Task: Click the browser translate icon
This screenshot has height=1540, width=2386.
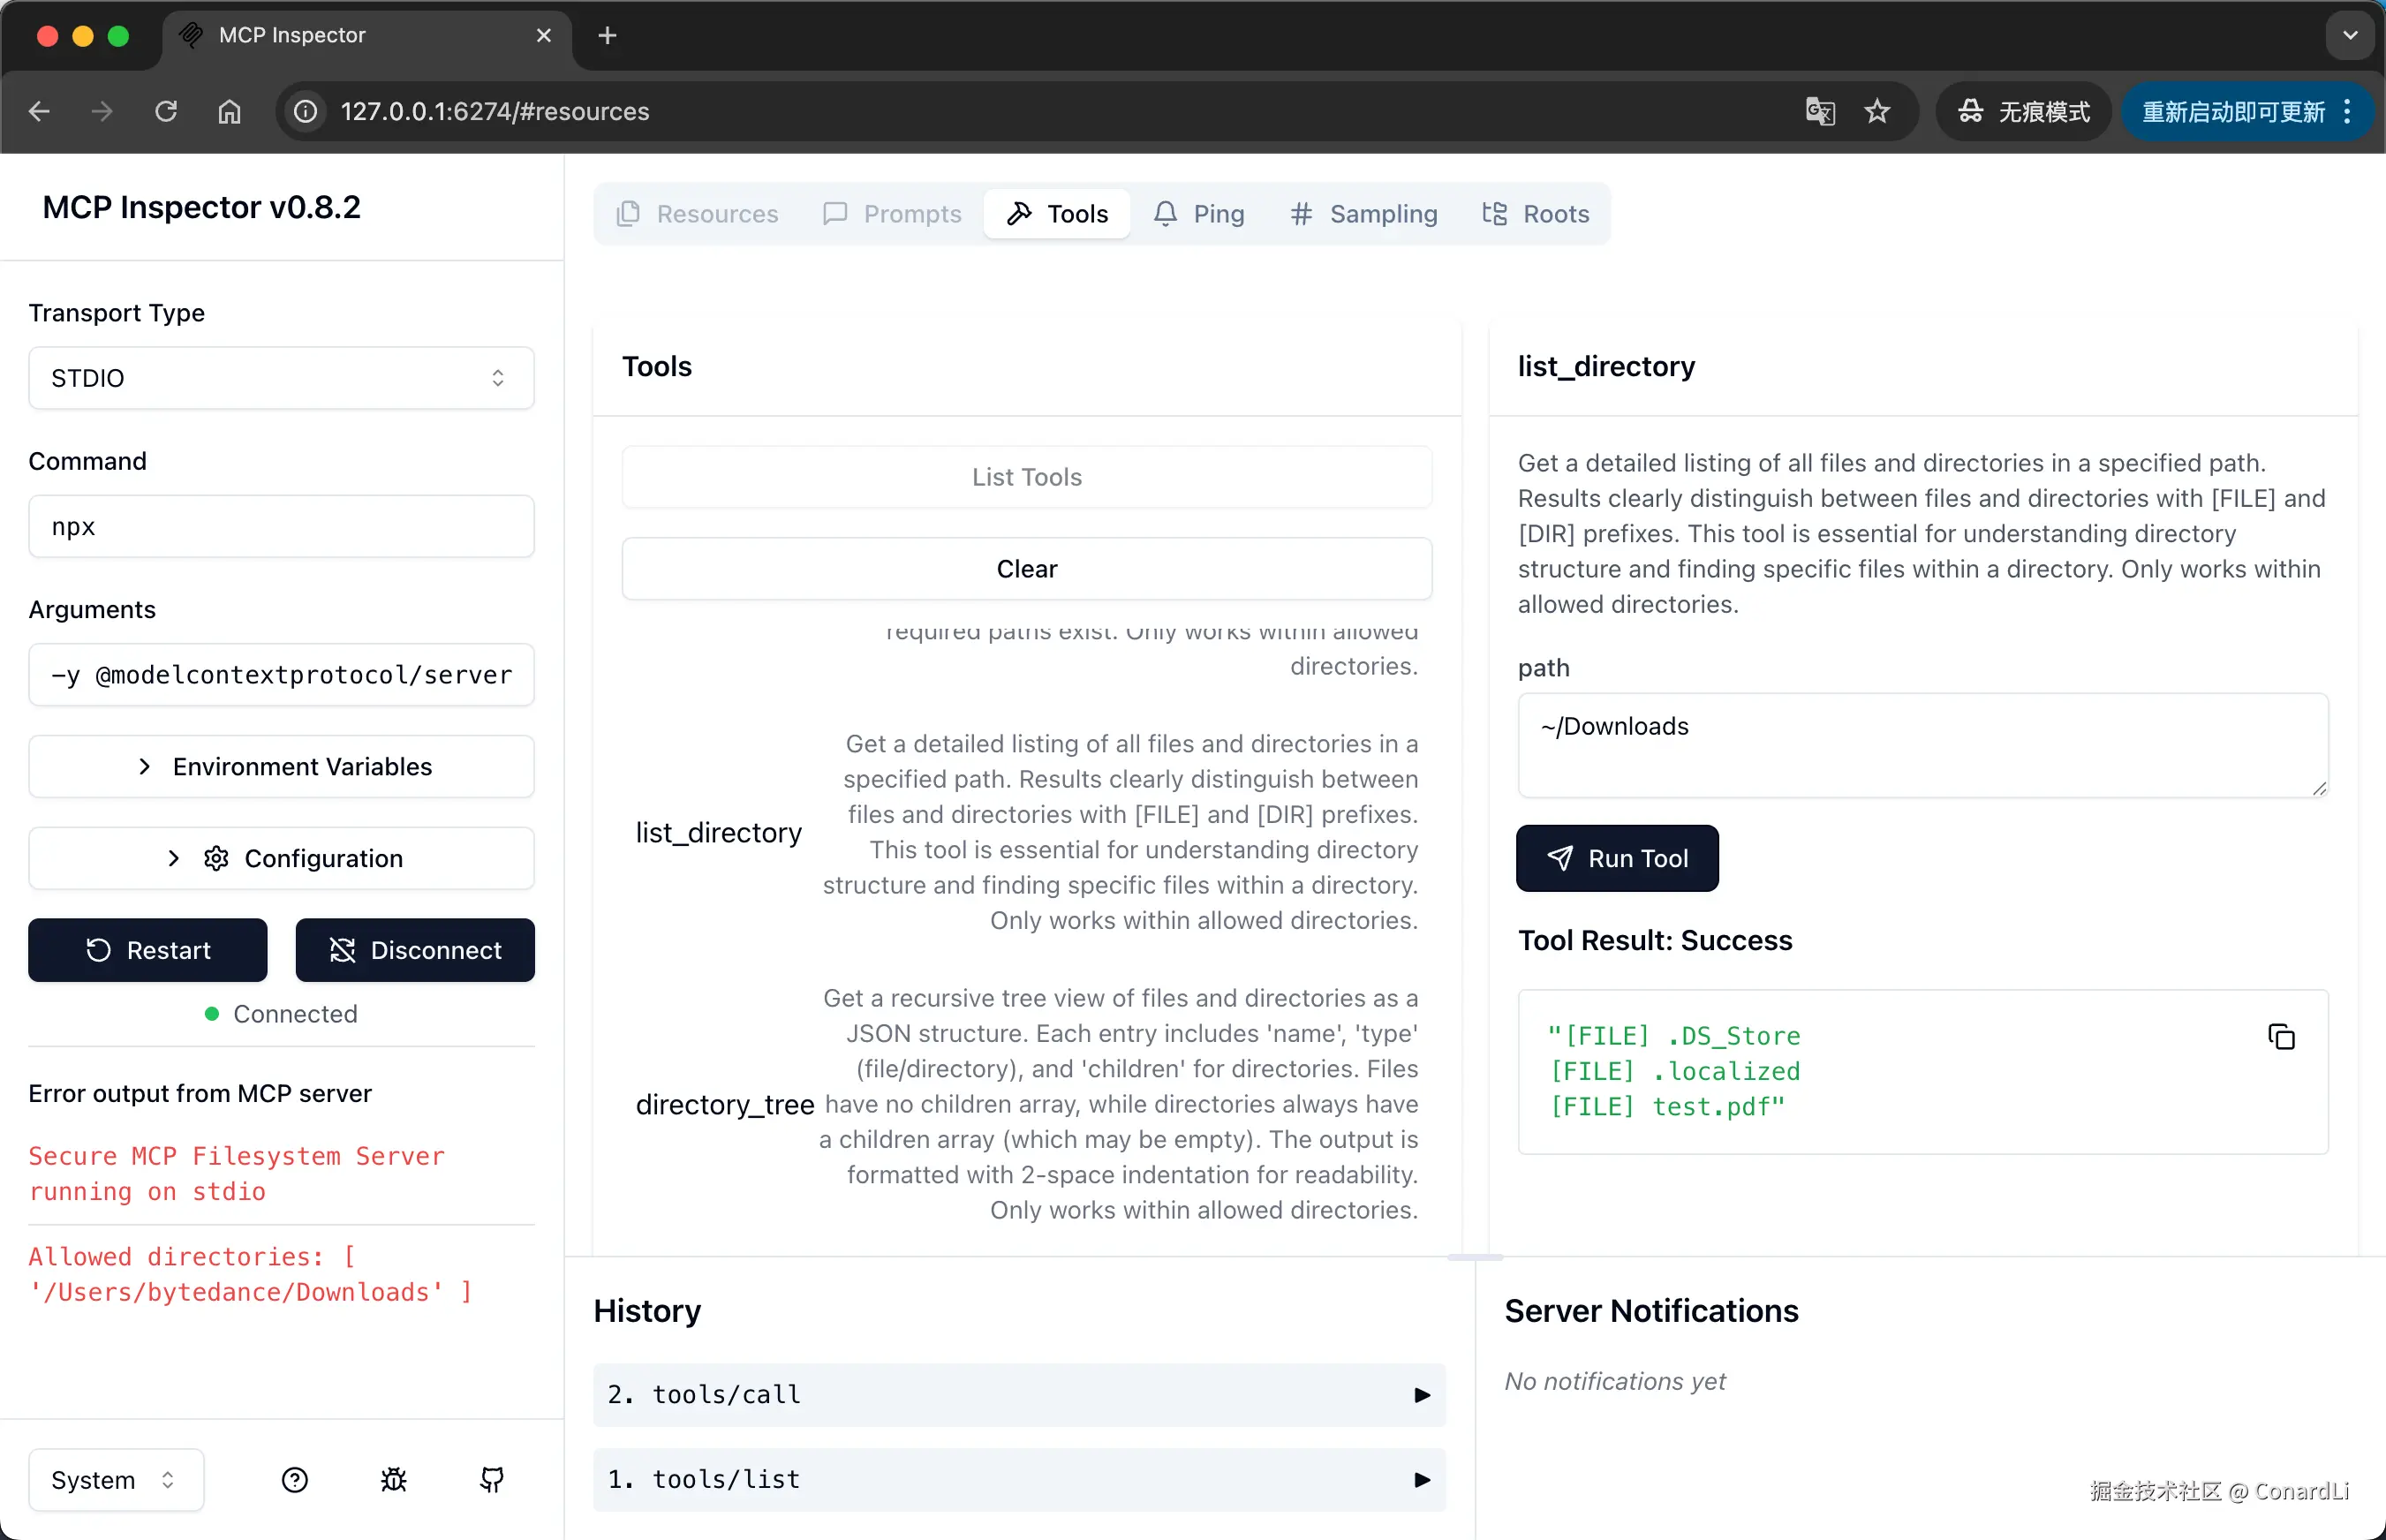Action: coord(1819,111)
